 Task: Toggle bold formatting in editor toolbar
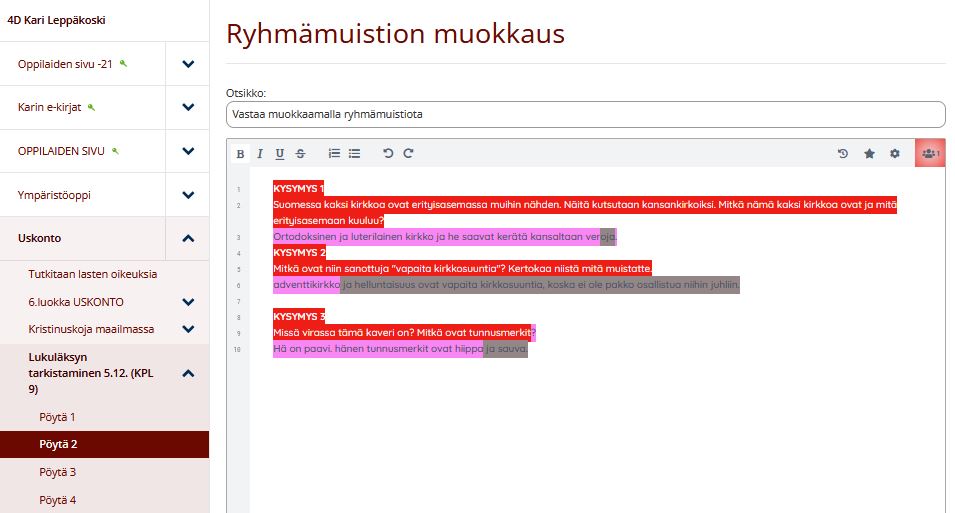coord(240,154)
